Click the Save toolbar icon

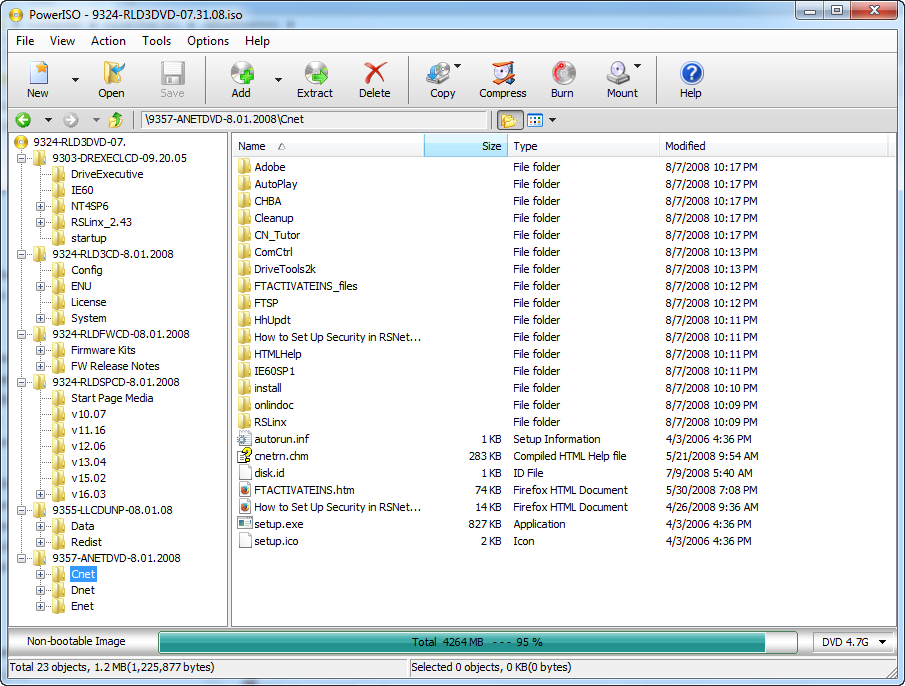pos(173,73)
